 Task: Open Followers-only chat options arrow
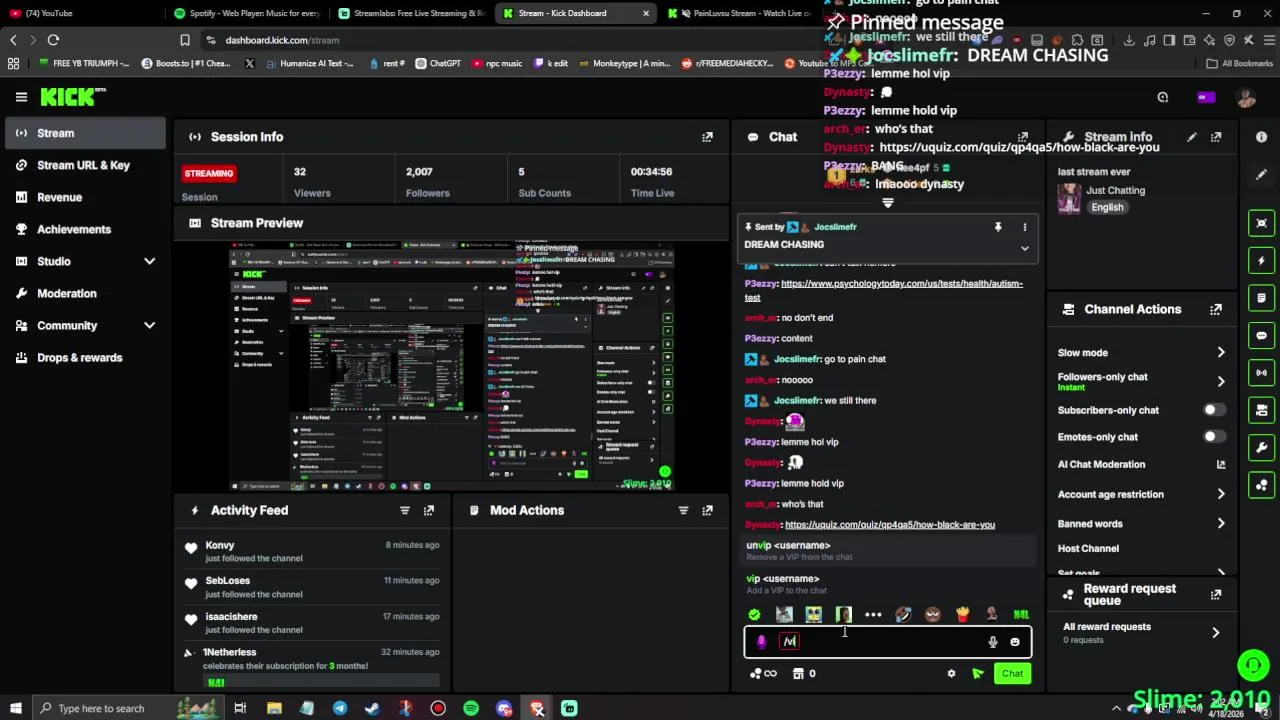pyautogui.click(x=1220, y=381)
